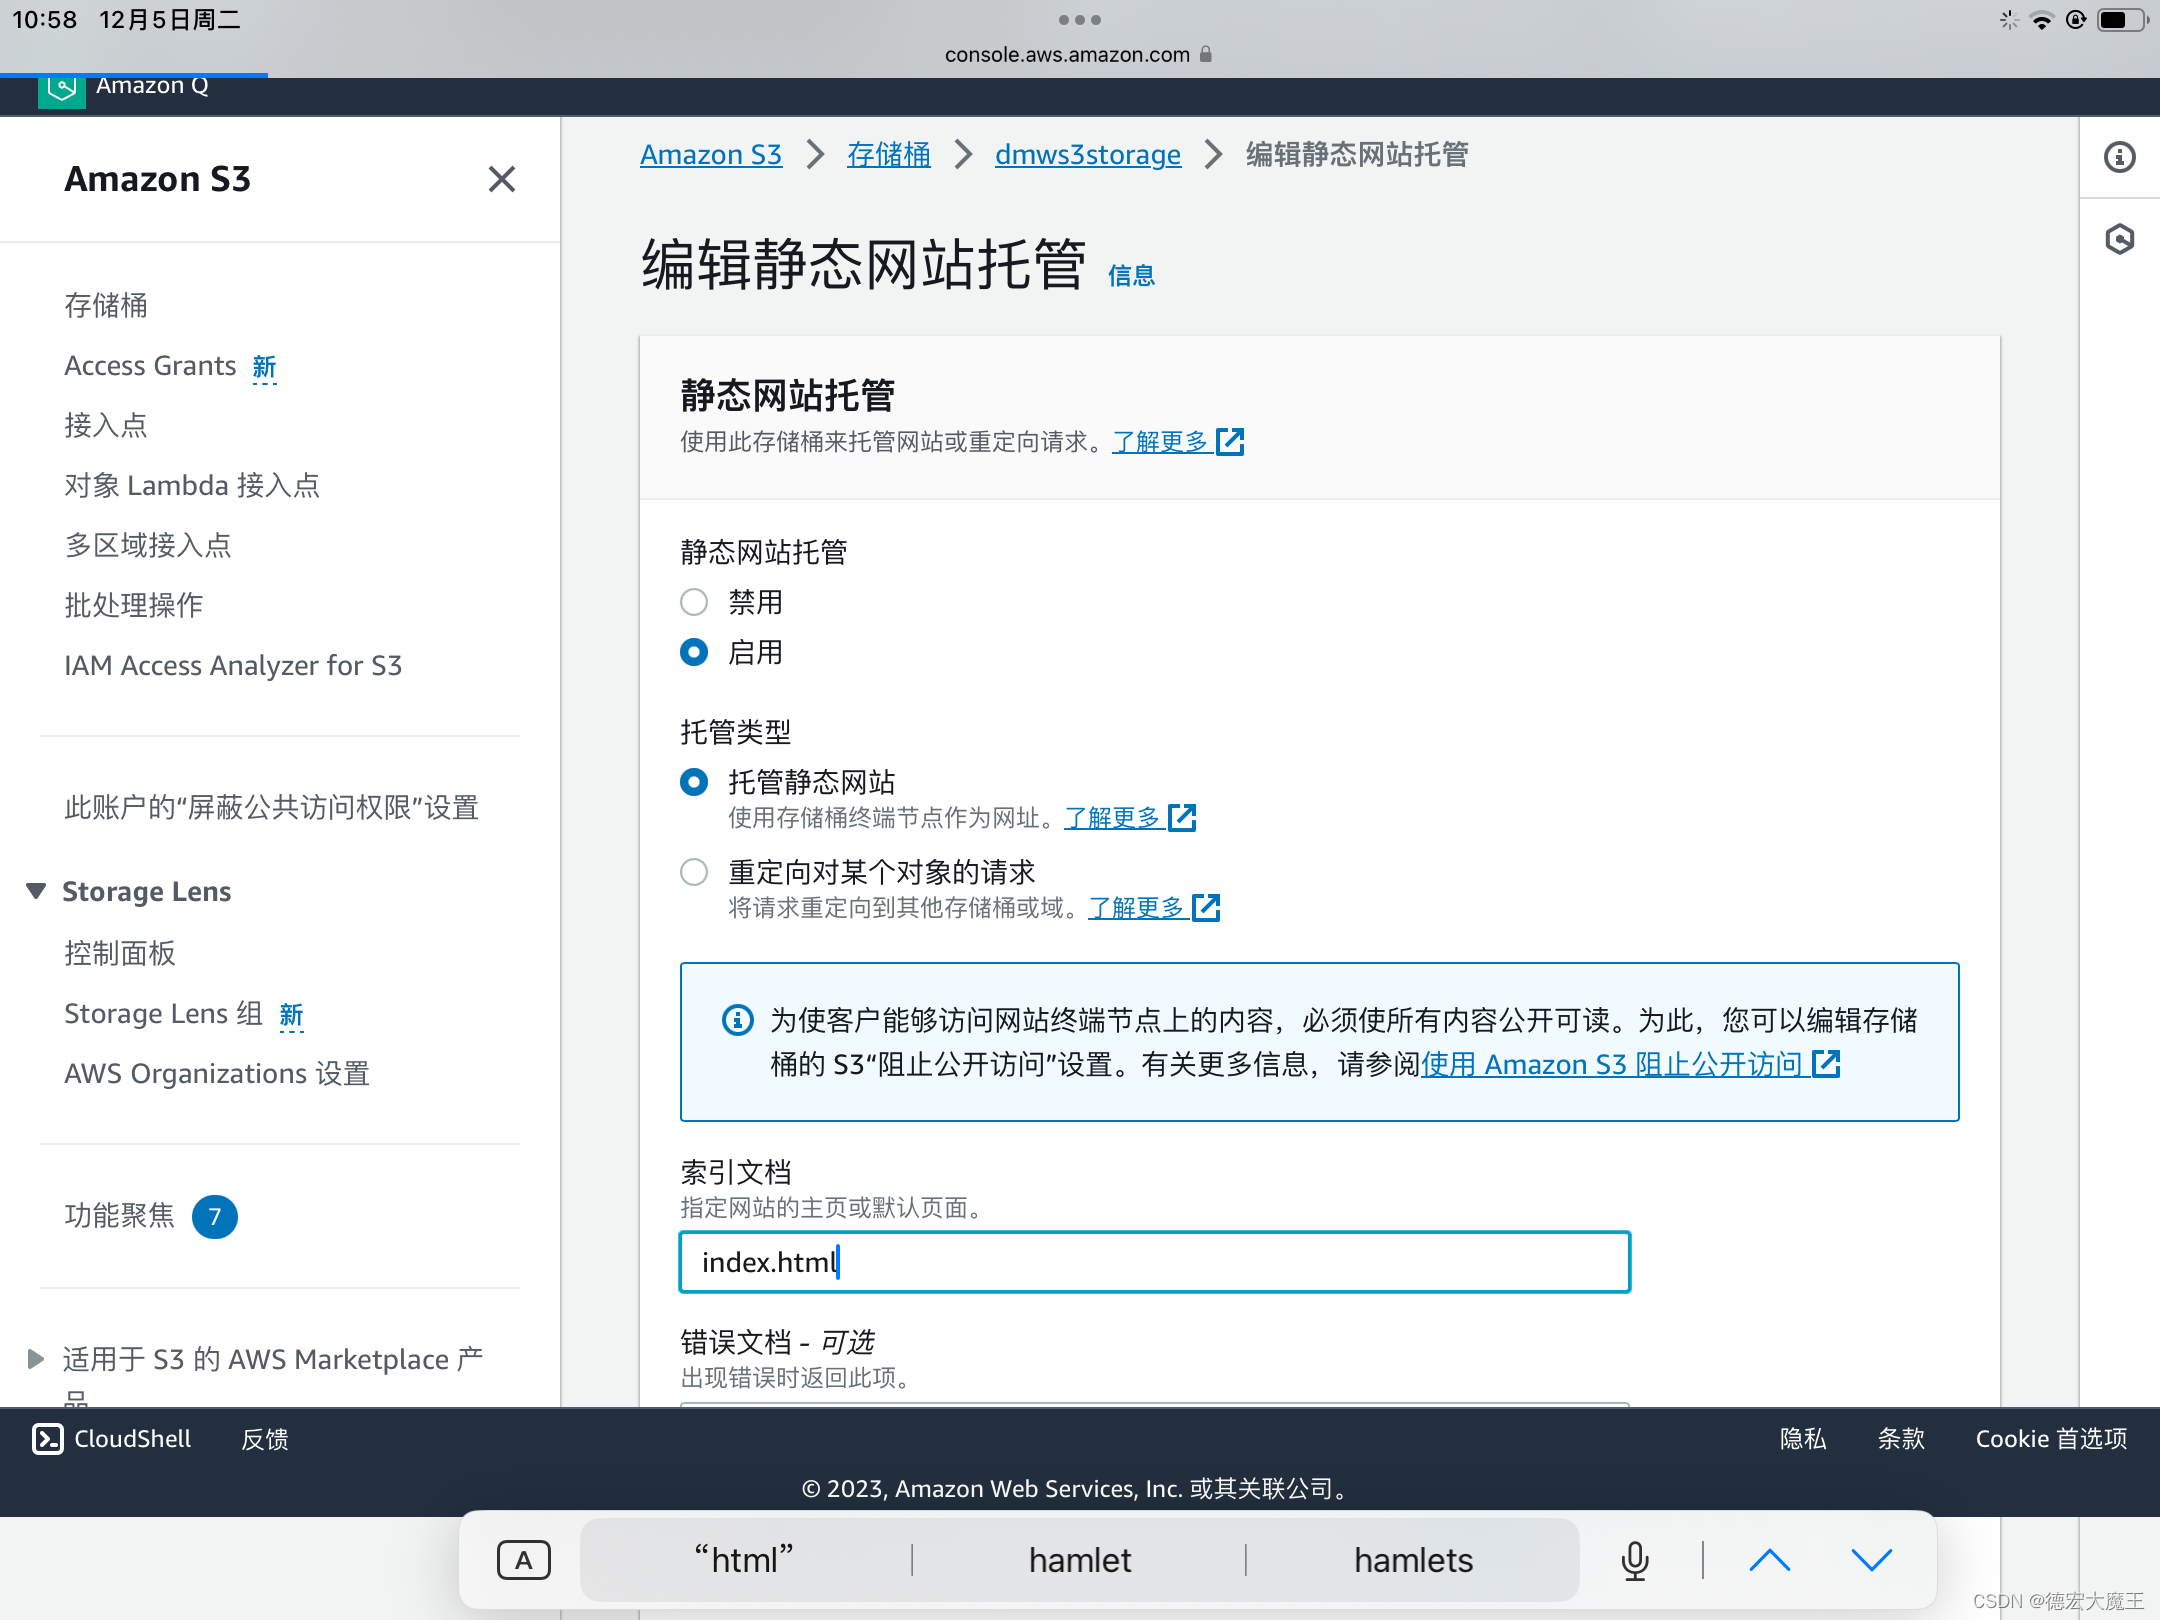The image size is (2160, 1620).
Task: Collapse the Storage Lens section
Action: (x=36, y=891)
